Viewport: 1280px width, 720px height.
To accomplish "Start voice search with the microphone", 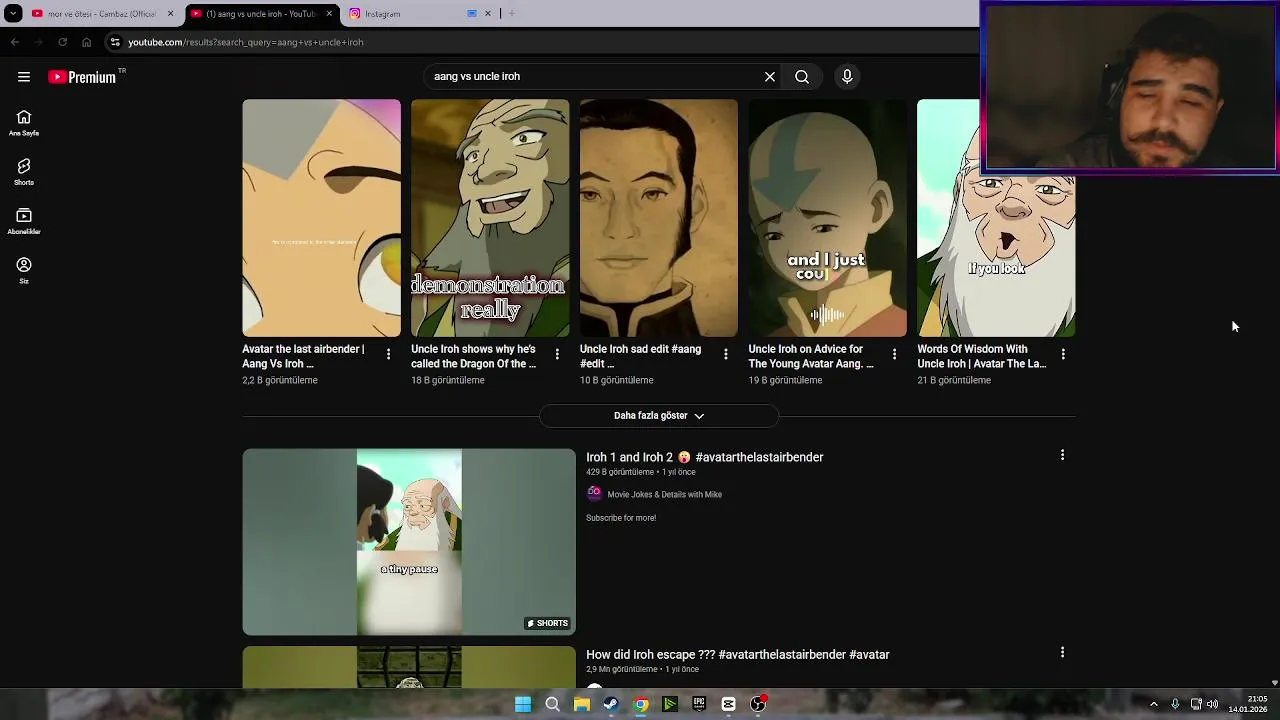I will pos(847,77).
